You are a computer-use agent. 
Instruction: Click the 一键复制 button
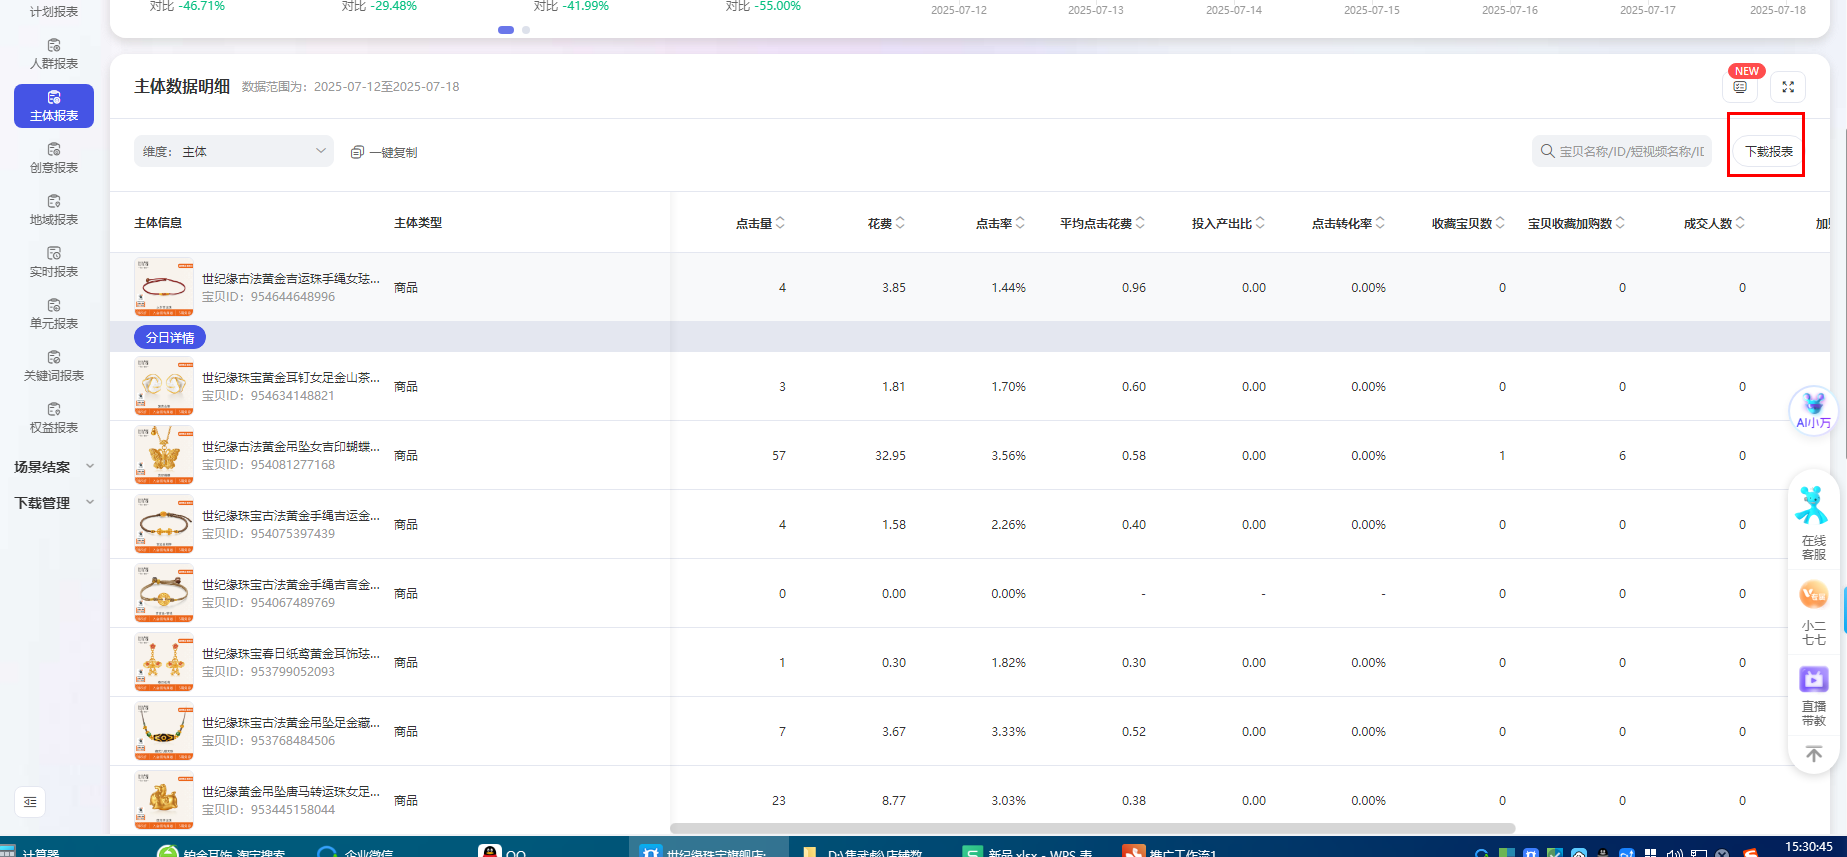pos(384,152)
